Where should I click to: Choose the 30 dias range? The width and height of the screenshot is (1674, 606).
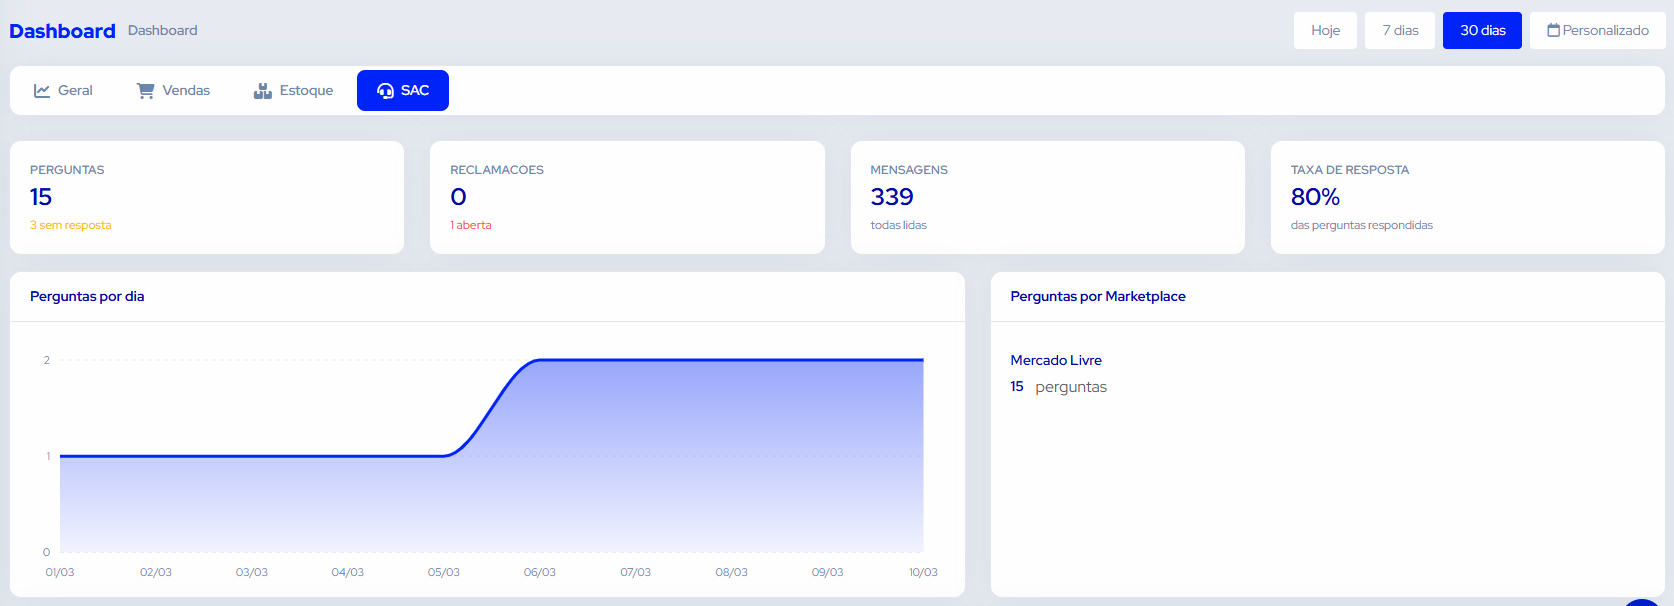pos(1482,31)
